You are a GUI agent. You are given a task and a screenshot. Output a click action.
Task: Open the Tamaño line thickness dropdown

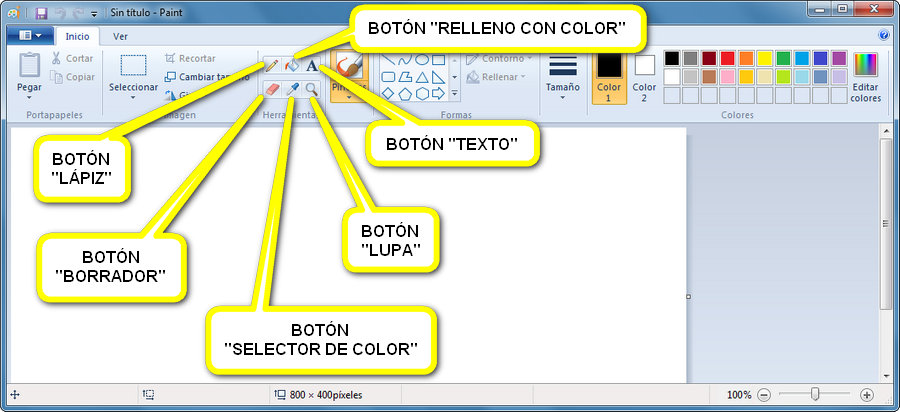563,76
